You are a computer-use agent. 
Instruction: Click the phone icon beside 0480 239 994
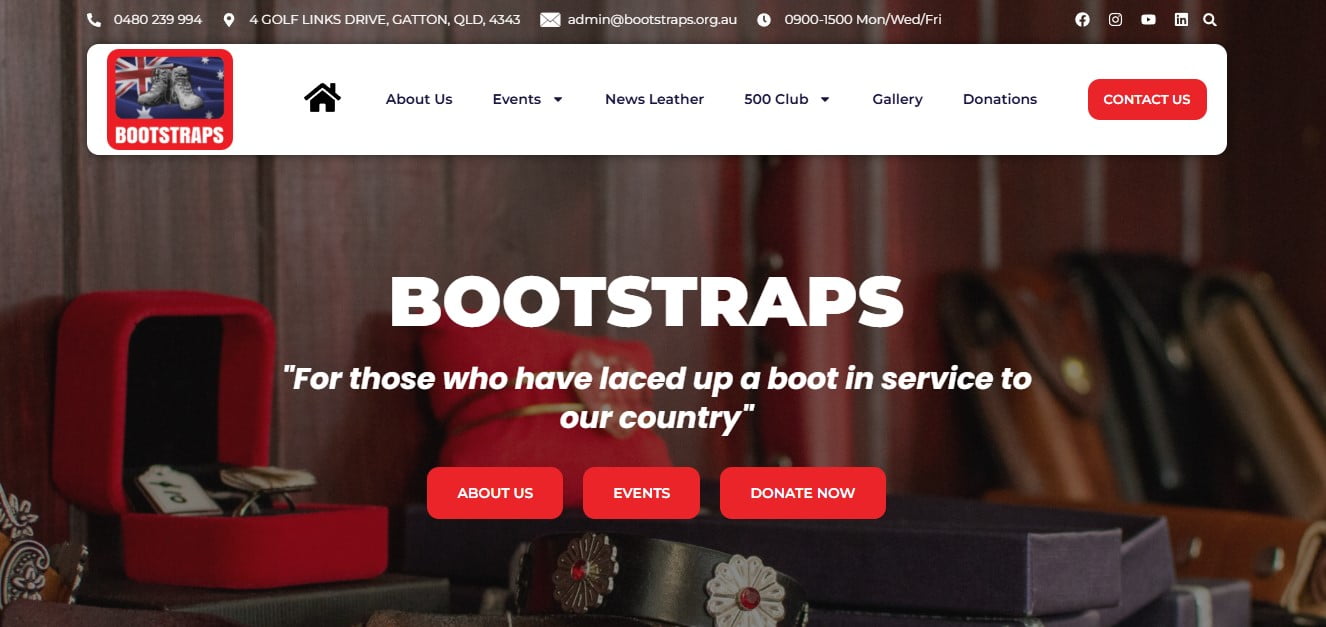[94, 19]
